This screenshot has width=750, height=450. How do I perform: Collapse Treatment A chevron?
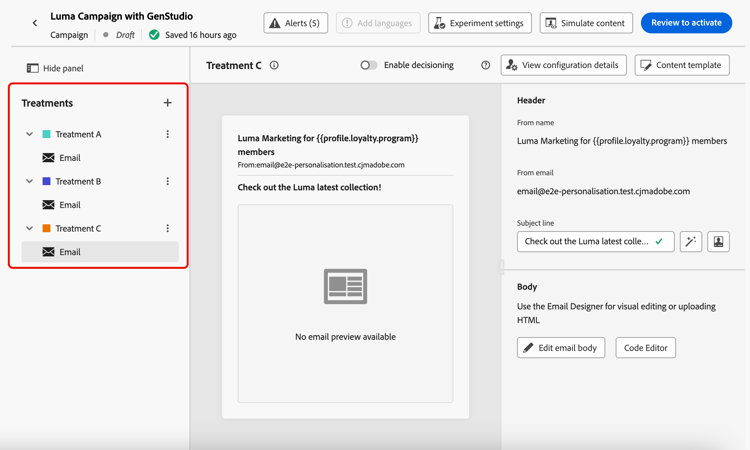point(30,134)
